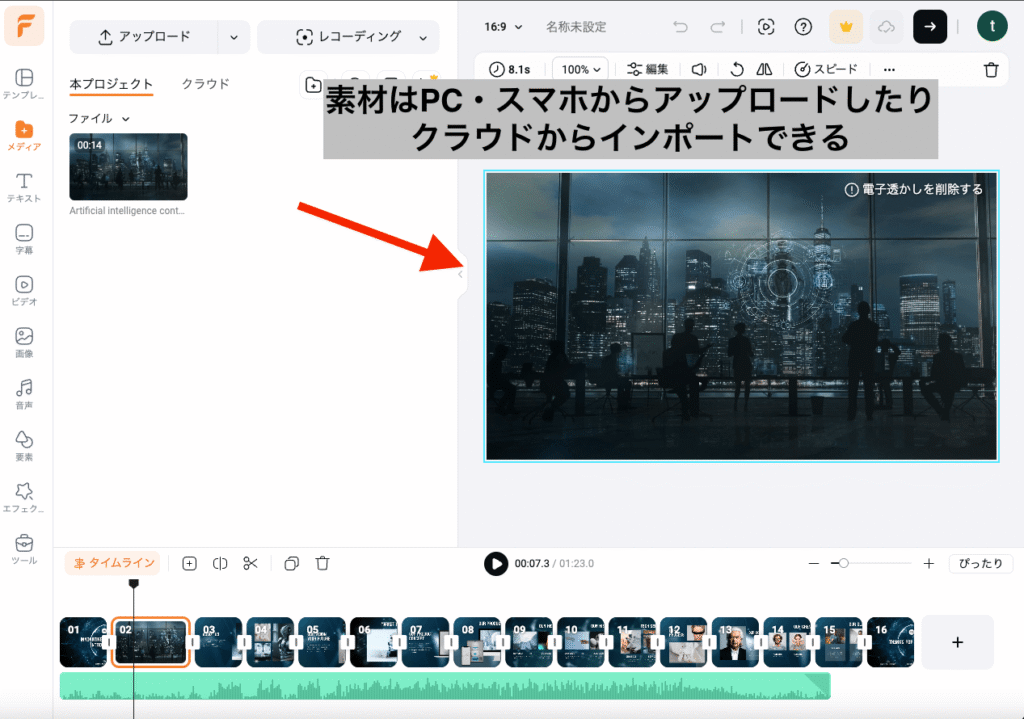Viewport: 1024px width, 719px height.
Task: Select the メディア media sidebar icon
Action: (x=24, y=136)
